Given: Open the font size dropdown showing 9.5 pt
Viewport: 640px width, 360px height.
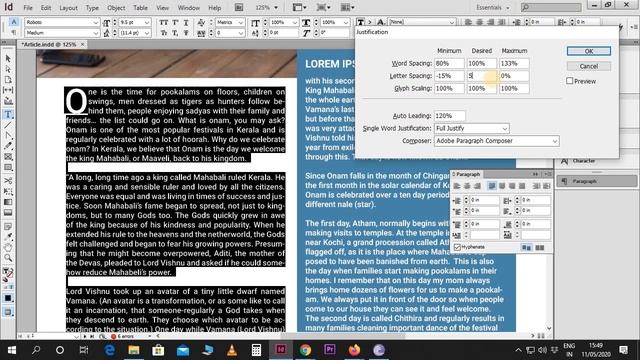Looking at the screenshot, I should point(147,22).
